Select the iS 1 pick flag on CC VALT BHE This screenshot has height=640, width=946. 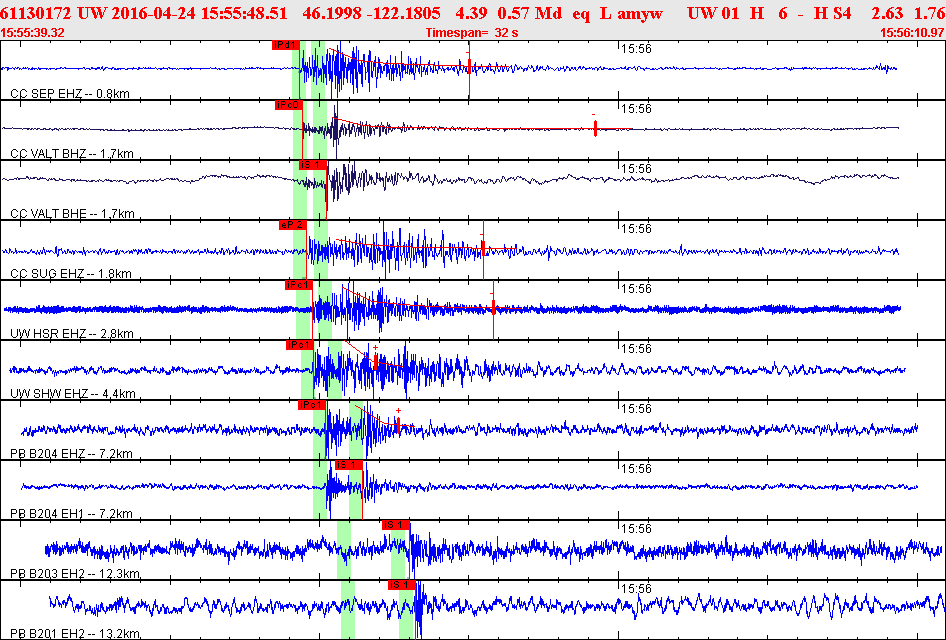coord(313,165)
